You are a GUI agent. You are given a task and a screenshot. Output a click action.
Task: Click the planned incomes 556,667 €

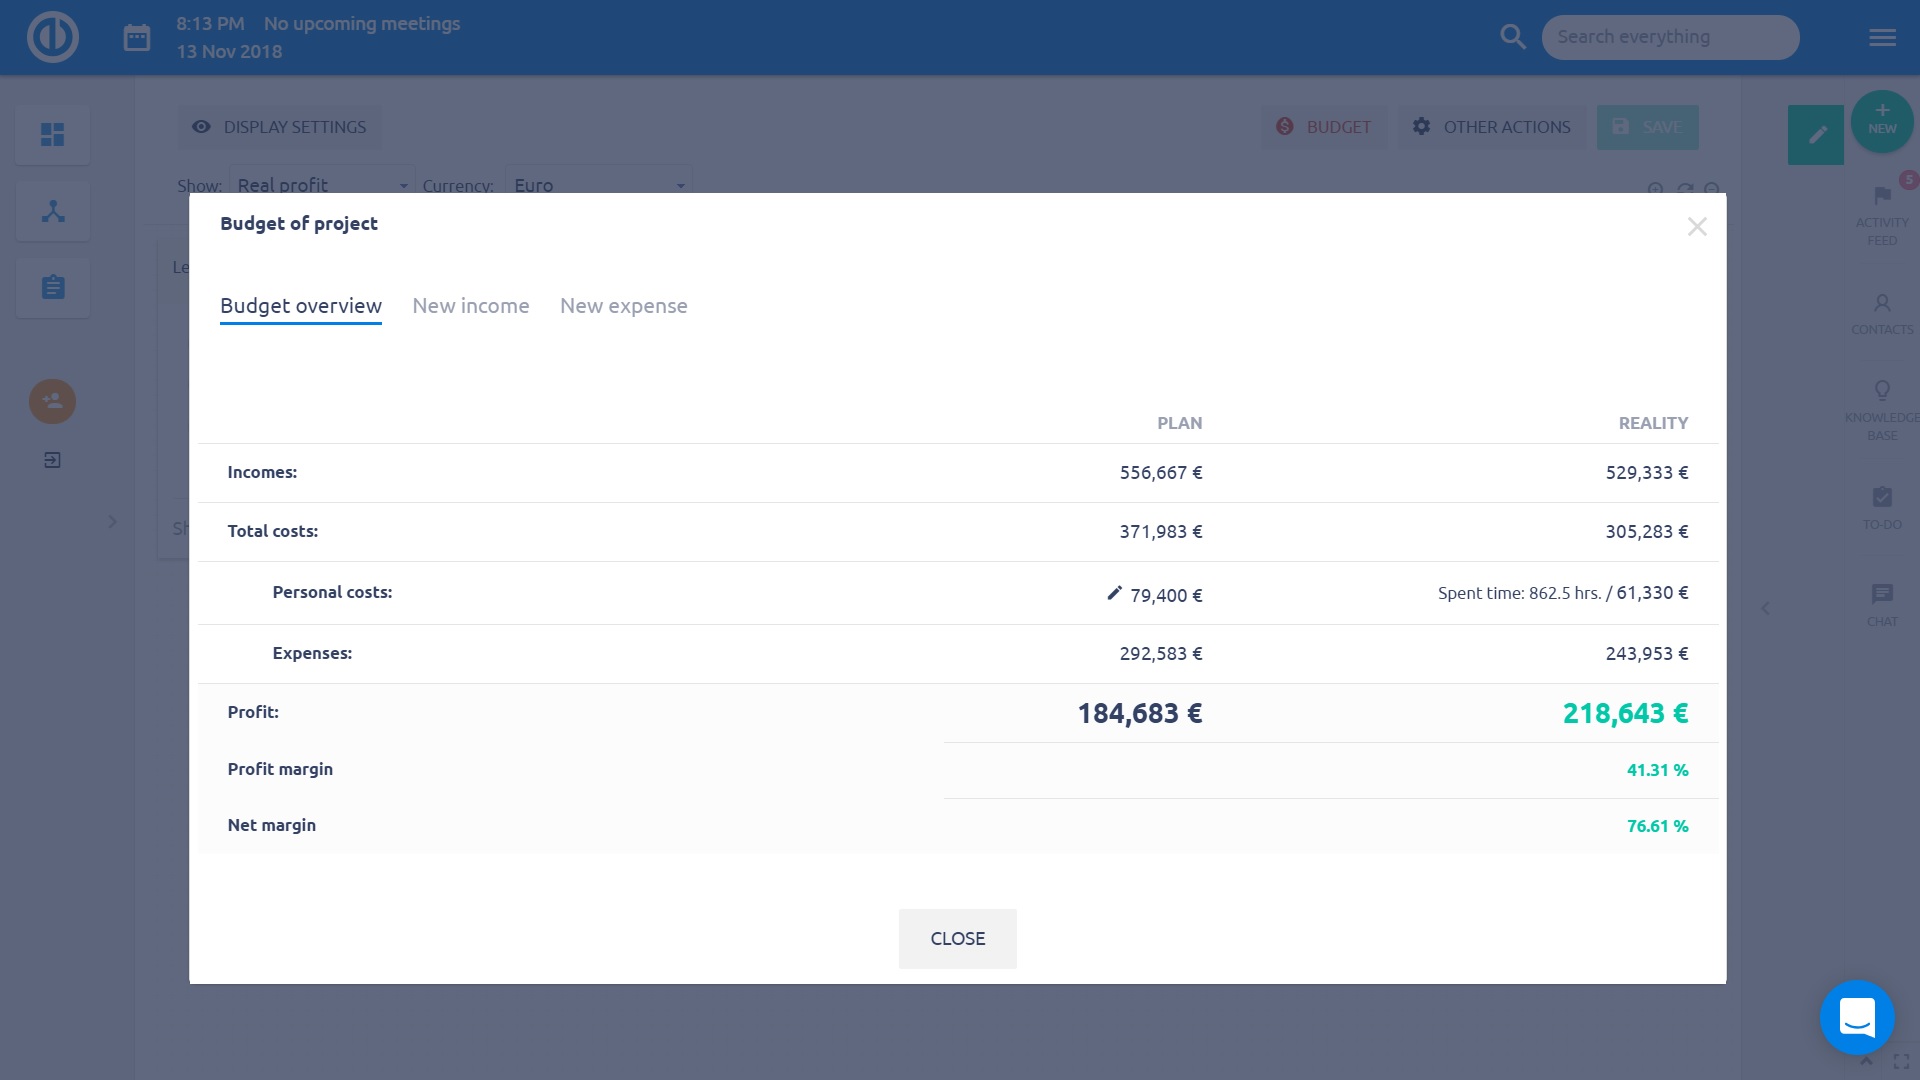click(x=1161, y=473)
